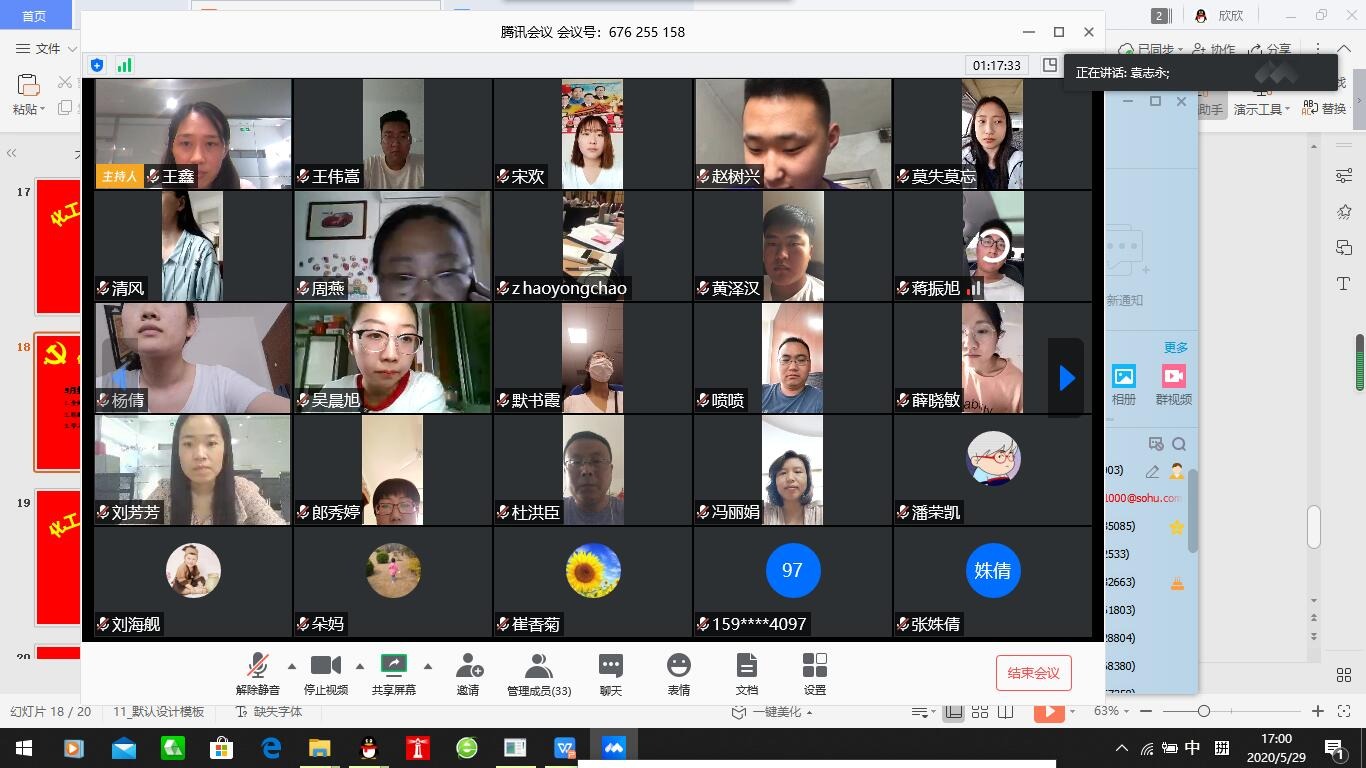
Task: Switch to the 首页 tab
Action: point(34,16)
